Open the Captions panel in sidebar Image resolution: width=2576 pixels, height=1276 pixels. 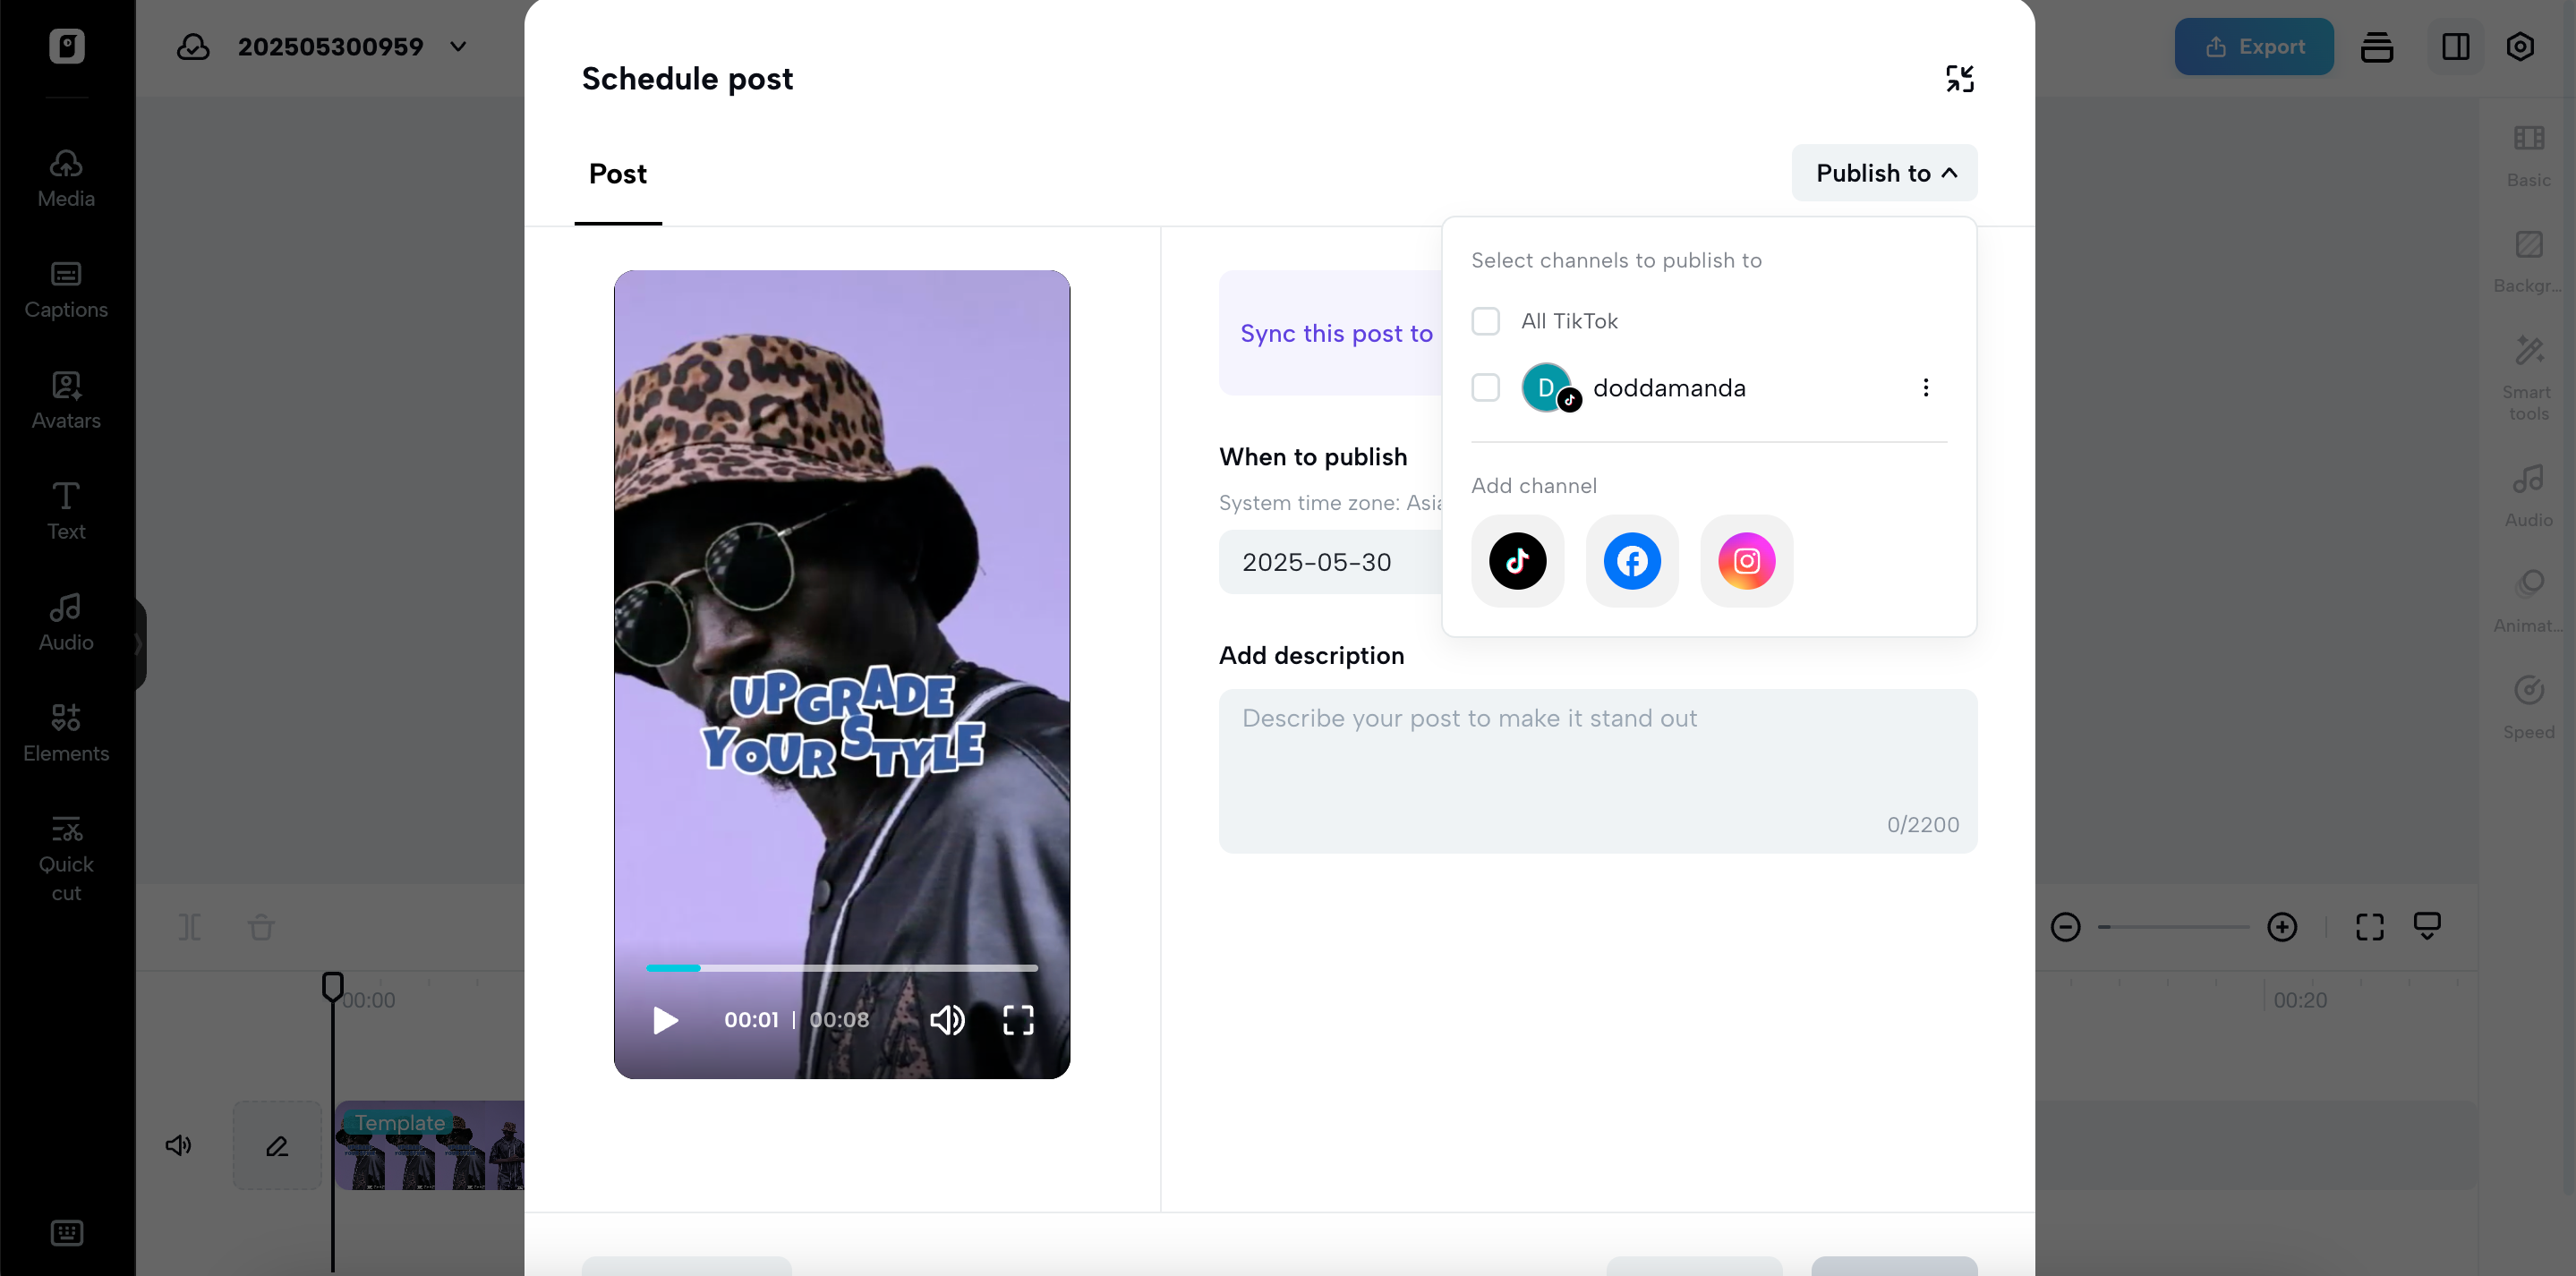66,290
